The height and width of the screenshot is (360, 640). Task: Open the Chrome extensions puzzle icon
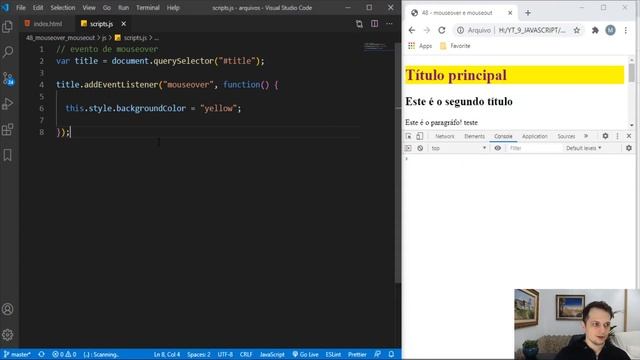pyautogui.click(x=595, y=30)
